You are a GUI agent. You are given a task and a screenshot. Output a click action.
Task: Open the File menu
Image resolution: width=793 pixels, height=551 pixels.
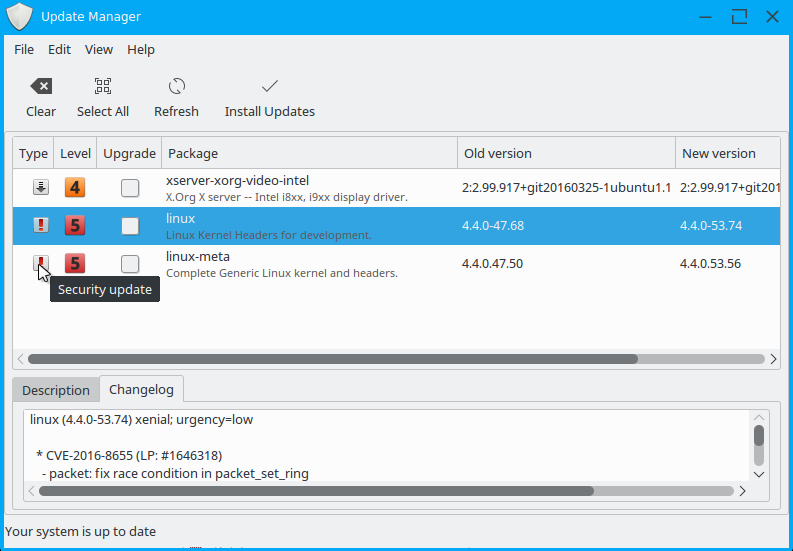[x=24, y=49]
